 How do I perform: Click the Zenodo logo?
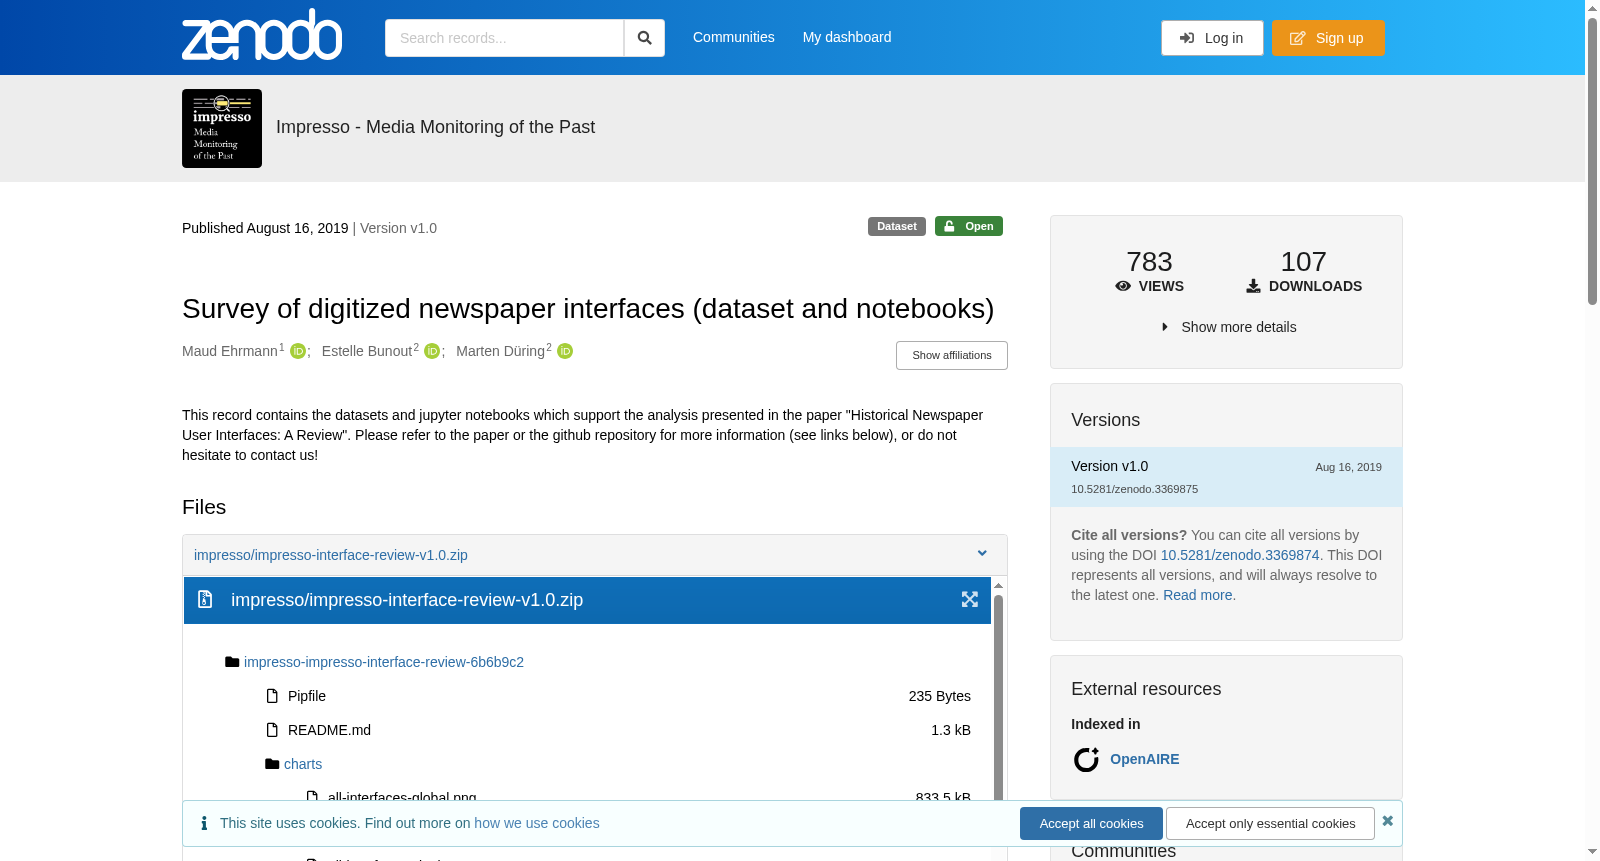click(262, 35)
